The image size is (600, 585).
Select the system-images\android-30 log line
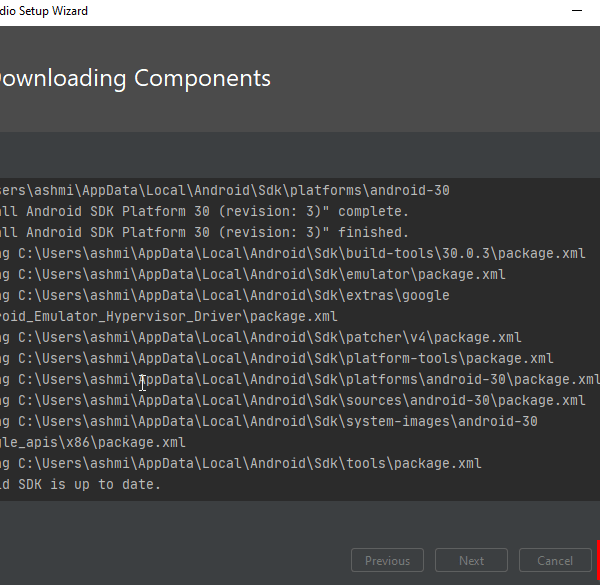(269, 422)
